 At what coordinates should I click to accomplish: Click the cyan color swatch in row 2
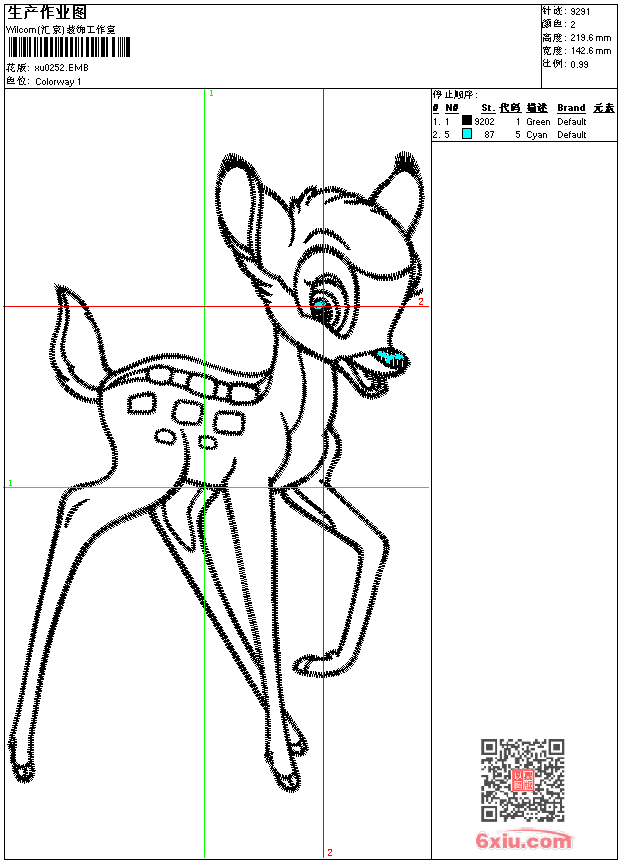(467, 133)
